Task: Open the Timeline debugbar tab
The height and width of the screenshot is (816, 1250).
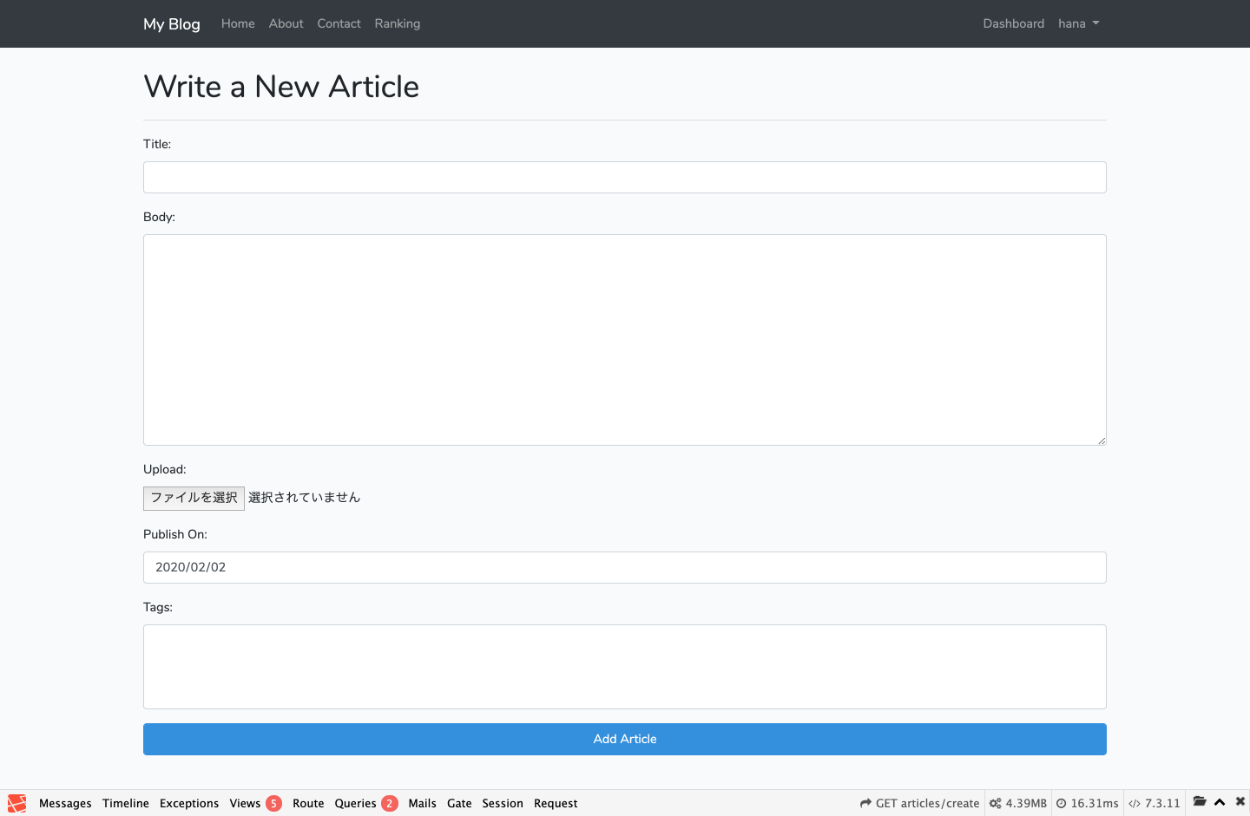Action: pyautogui.click(x=125, y=803)
